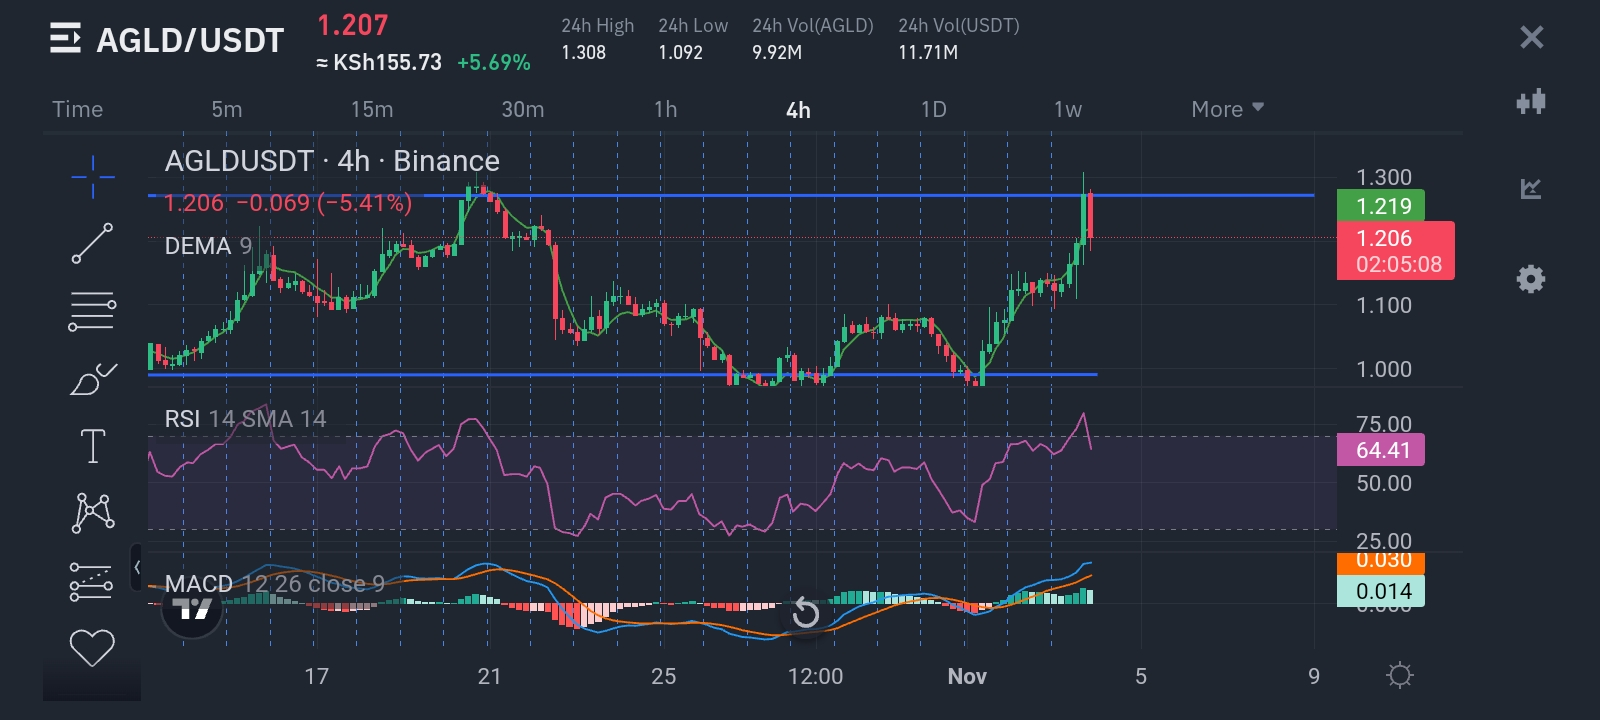Expand the More timeframes dropdown
Screen dimensions: 1600x720
1227,109
